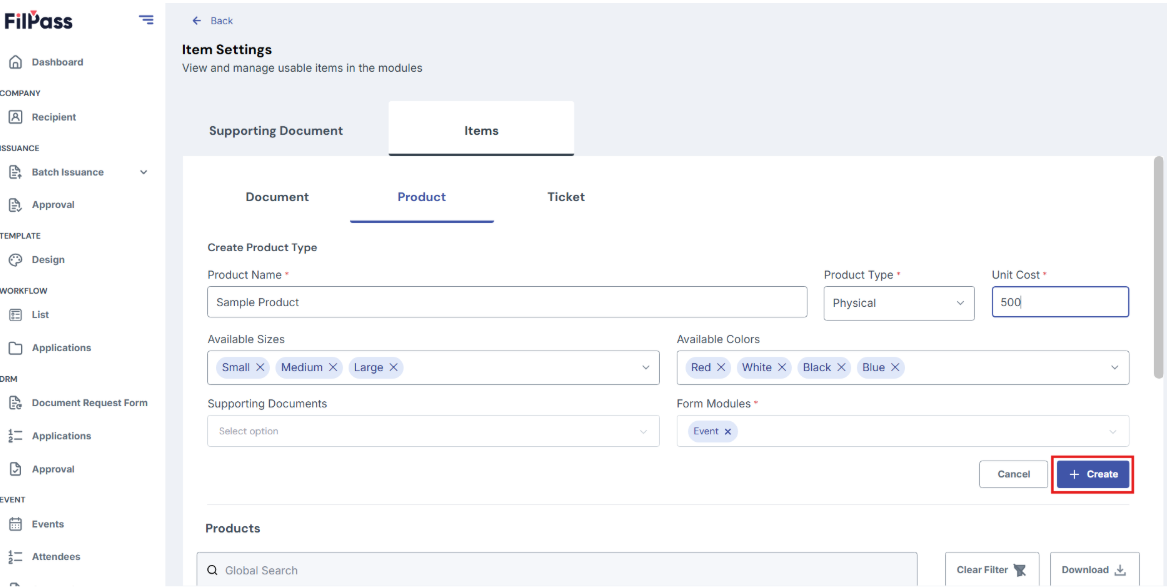Open Supporting Documents select option dropdown
The width and height of the screenshot is (1167, 587).
click(x=433, y=431)
